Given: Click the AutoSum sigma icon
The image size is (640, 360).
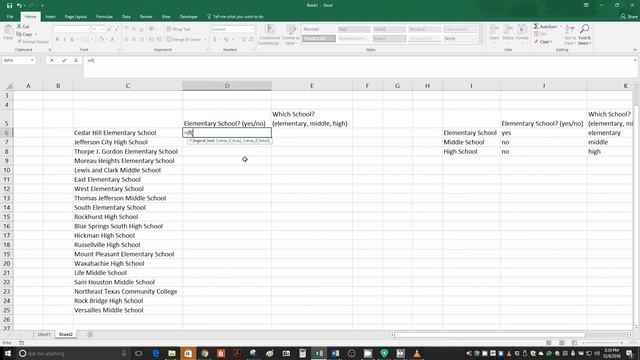Looking at the screenshot, I should click(536, 27).
